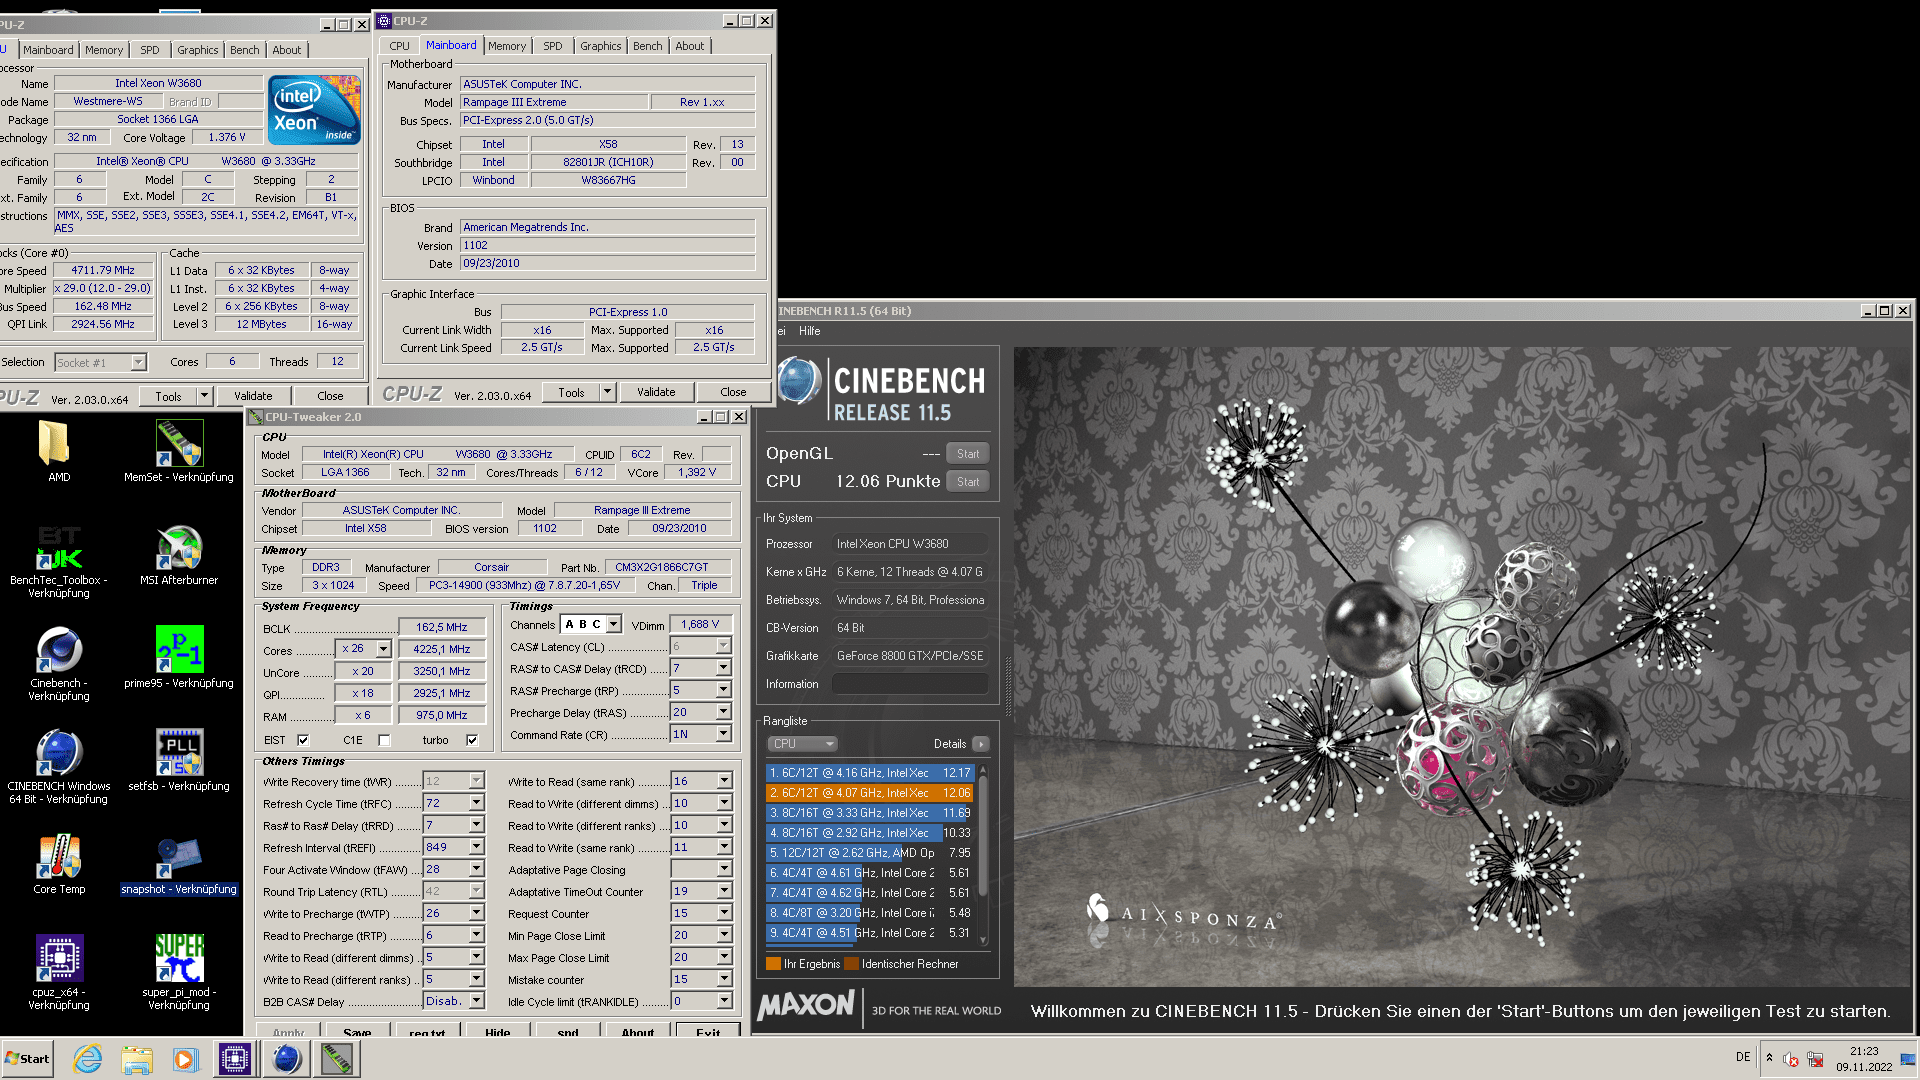Open the Channels A B C dropdown
Screen dimensions: 1920x1080
[x=614, y=624]
